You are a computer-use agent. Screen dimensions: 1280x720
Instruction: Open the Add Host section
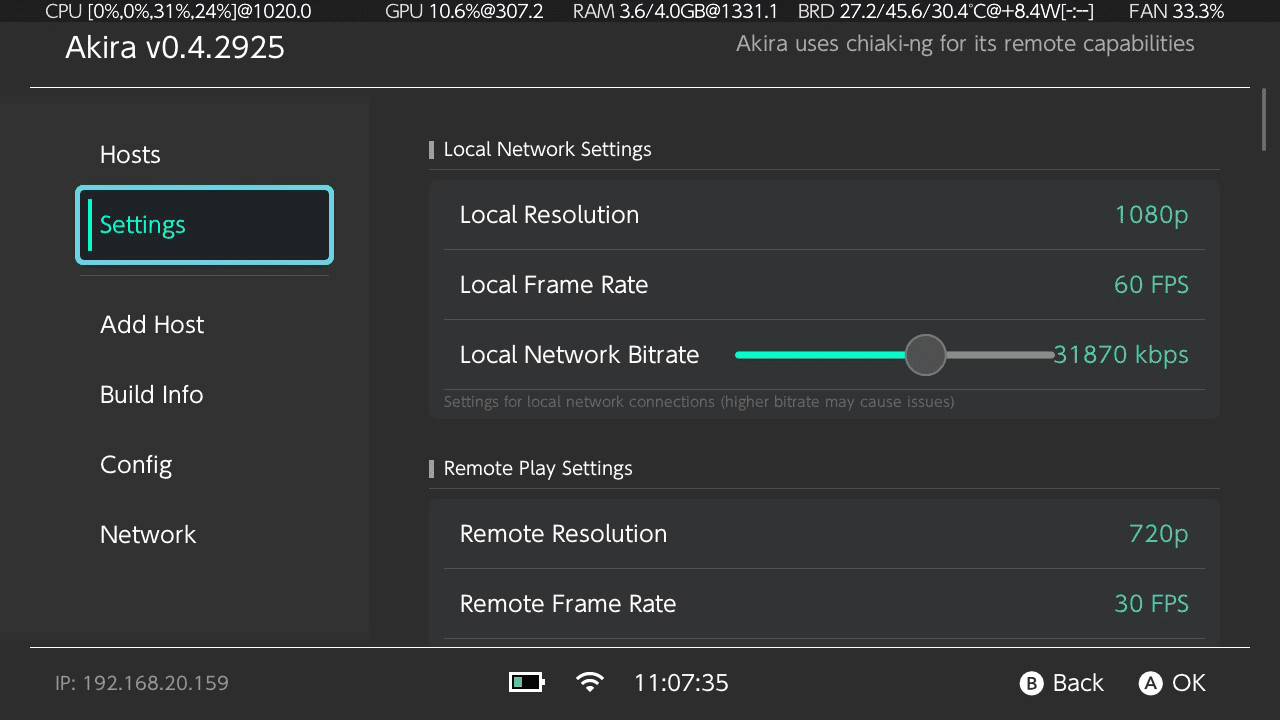(204, 325)
